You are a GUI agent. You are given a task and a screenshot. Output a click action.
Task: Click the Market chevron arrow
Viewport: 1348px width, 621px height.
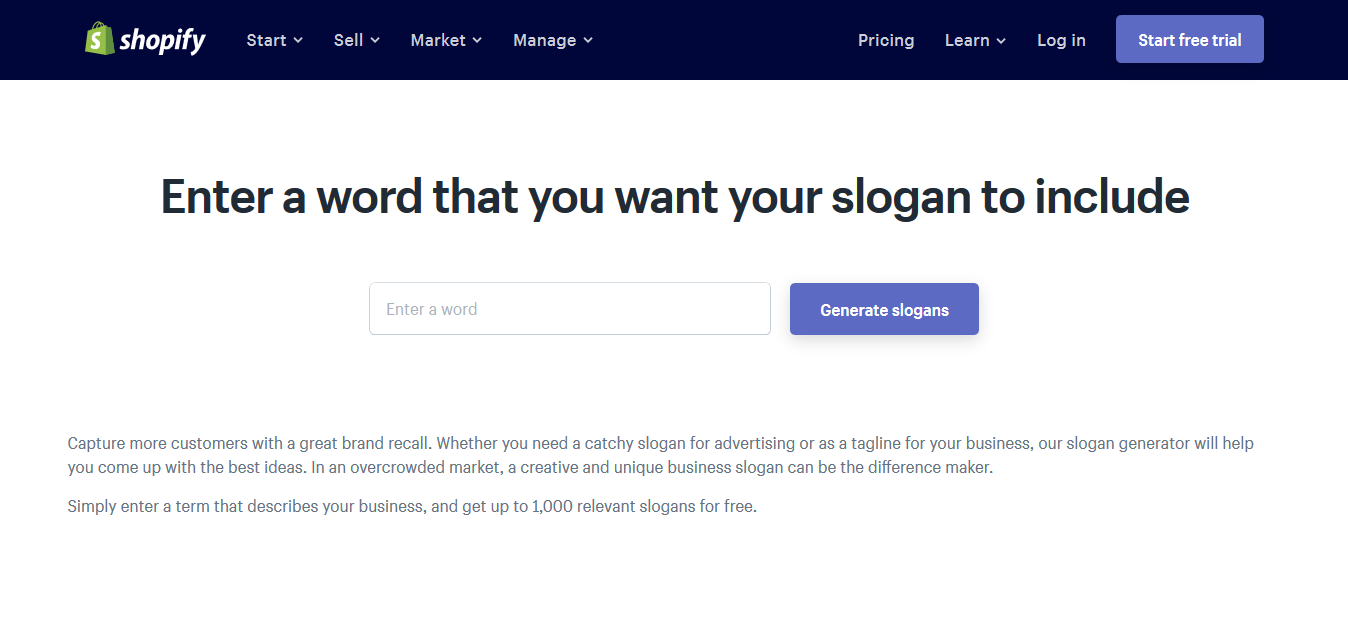(477, 41)
